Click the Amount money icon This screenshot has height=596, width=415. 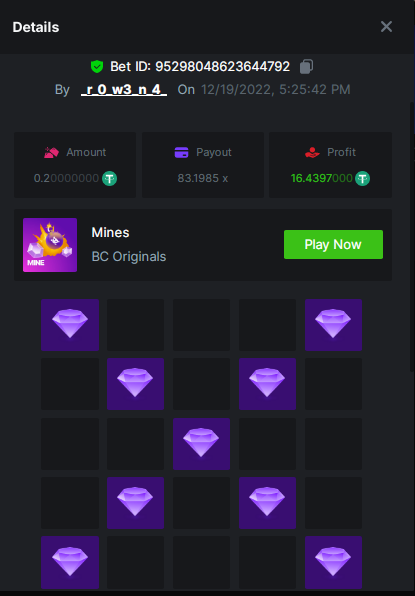click(52, 152)
